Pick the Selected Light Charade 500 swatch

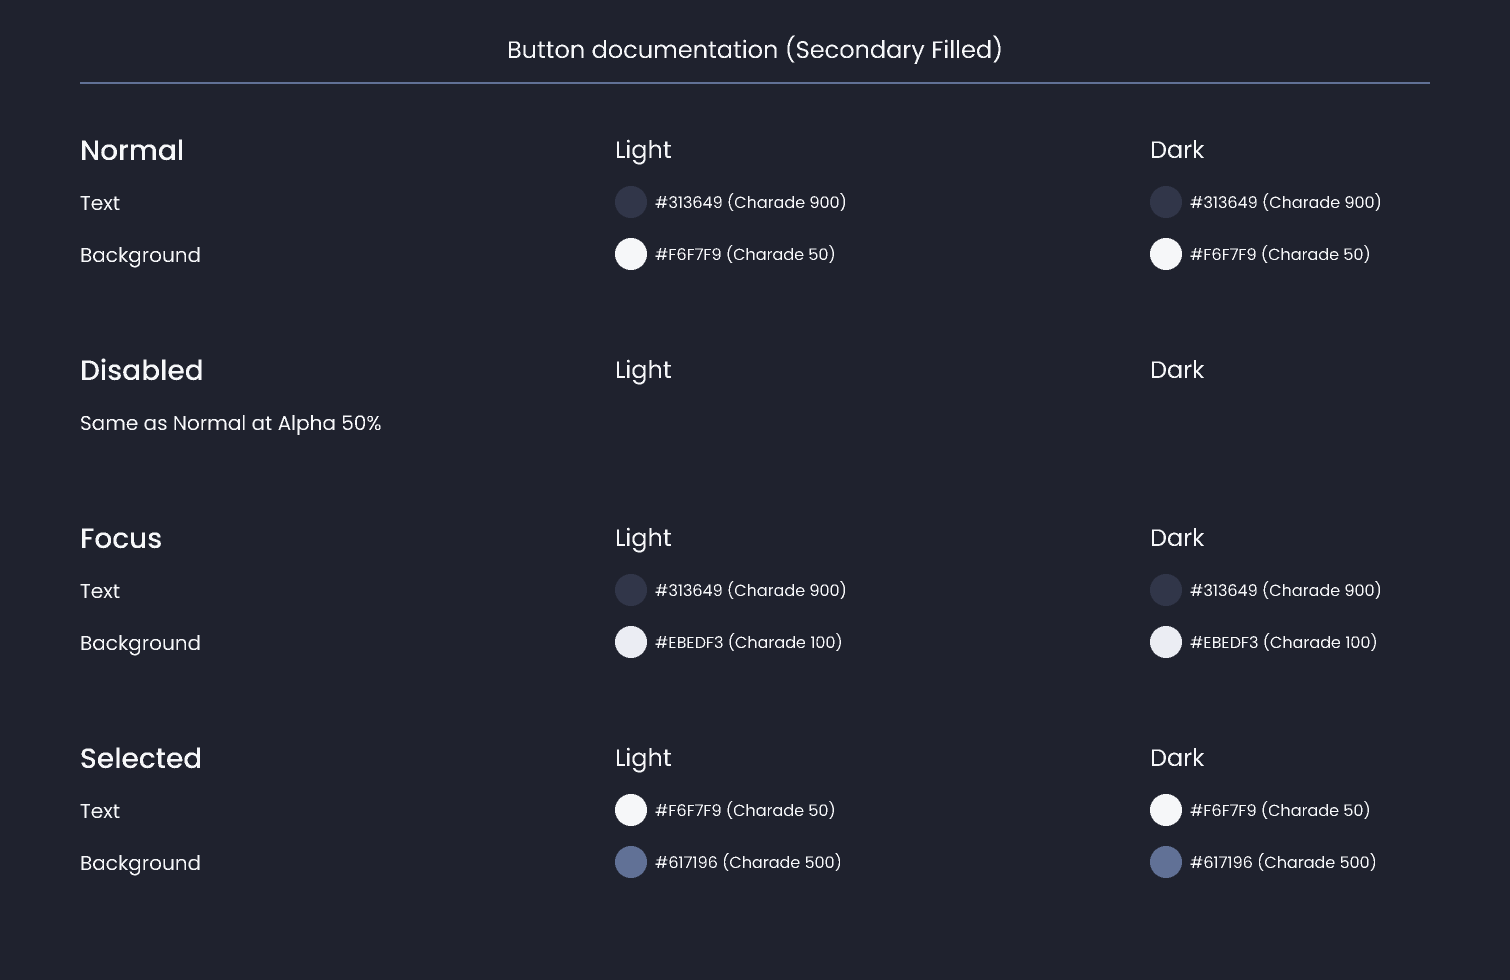(631, 862)
